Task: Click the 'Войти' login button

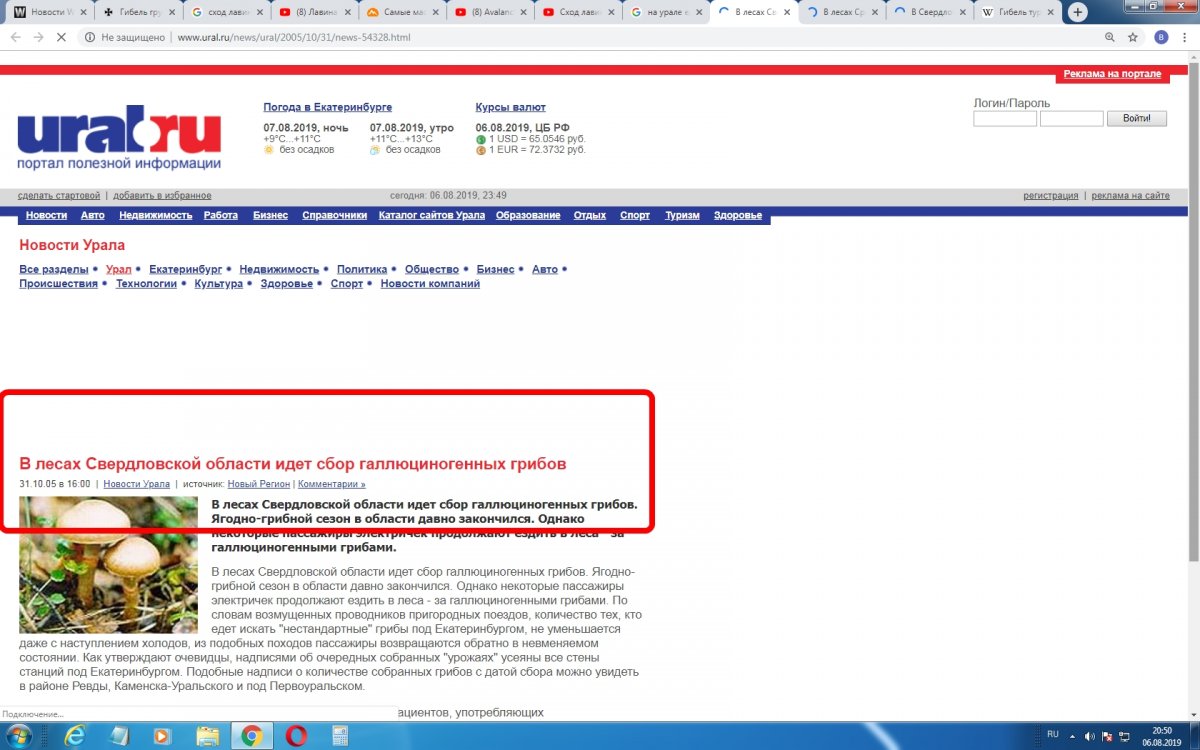Action: coord(1137,118)
